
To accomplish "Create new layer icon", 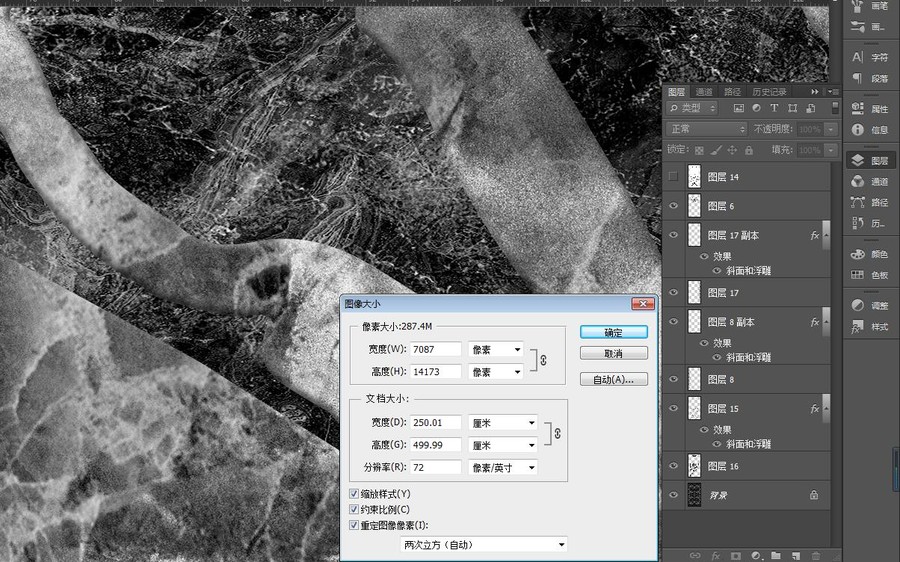I will coord(796,555).
